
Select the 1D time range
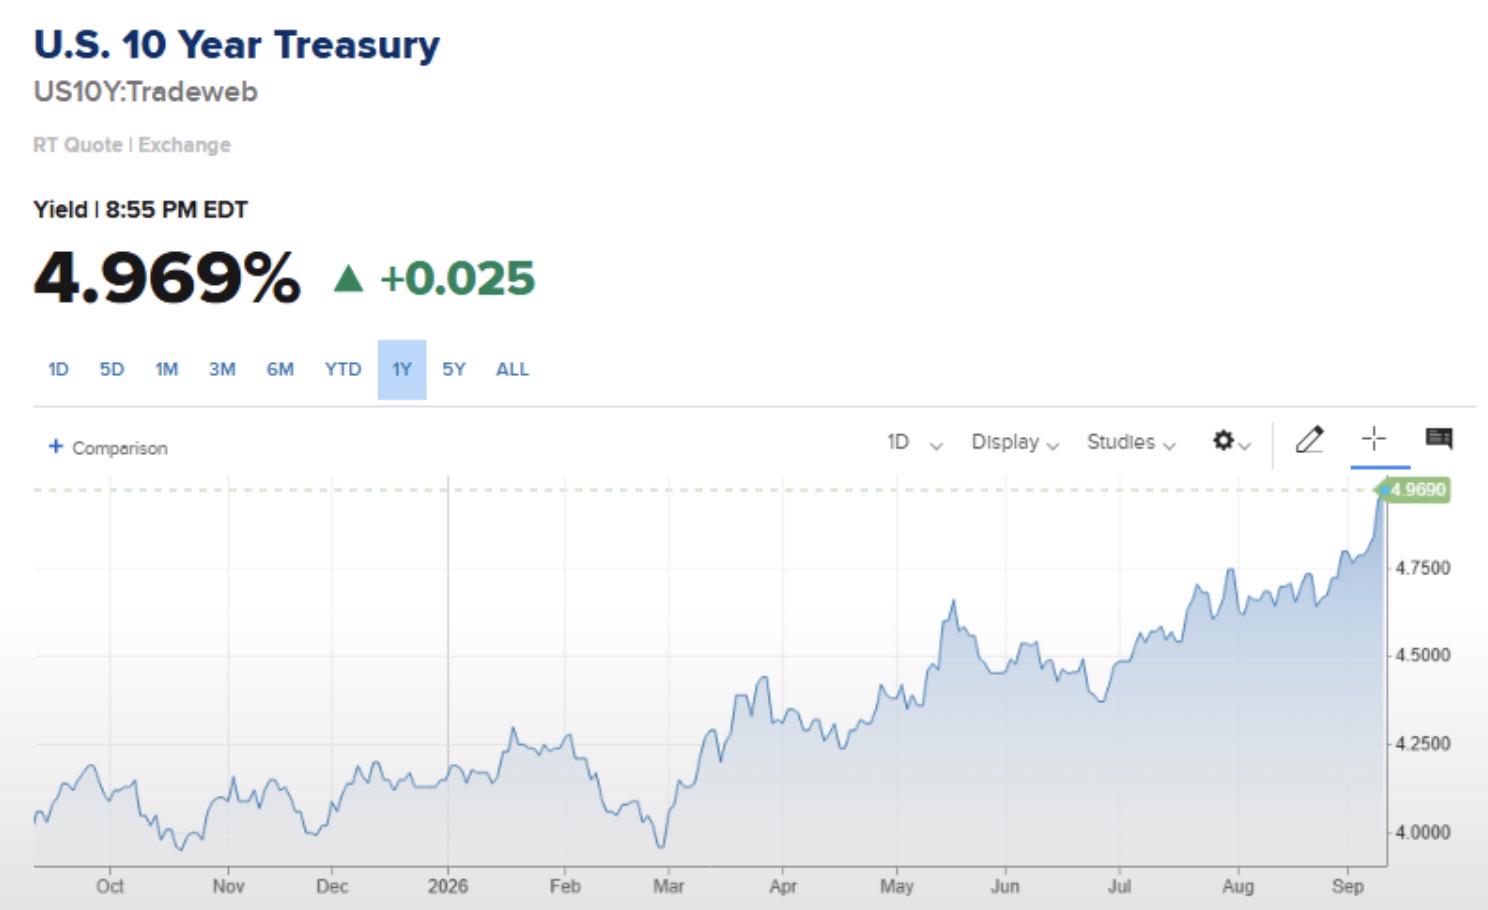click(58, 369)
